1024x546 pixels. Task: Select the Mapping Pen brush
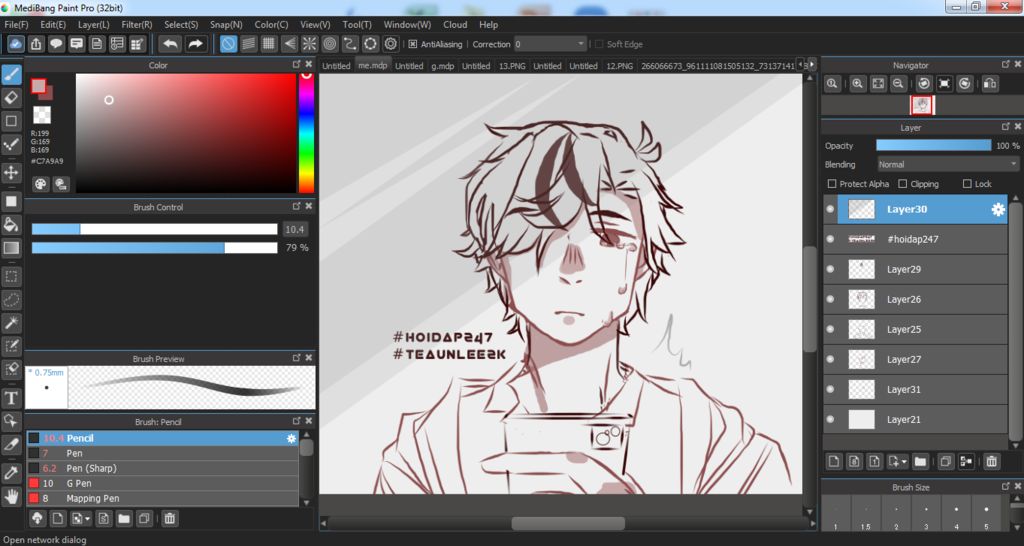point(163,498)
